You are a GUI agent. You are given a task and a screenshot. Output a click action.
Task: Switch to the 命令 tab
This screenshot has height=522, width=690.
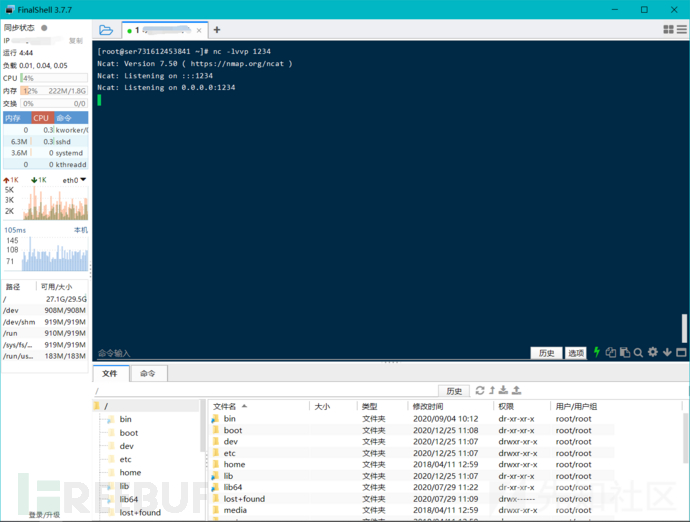(x=147, y=373)
